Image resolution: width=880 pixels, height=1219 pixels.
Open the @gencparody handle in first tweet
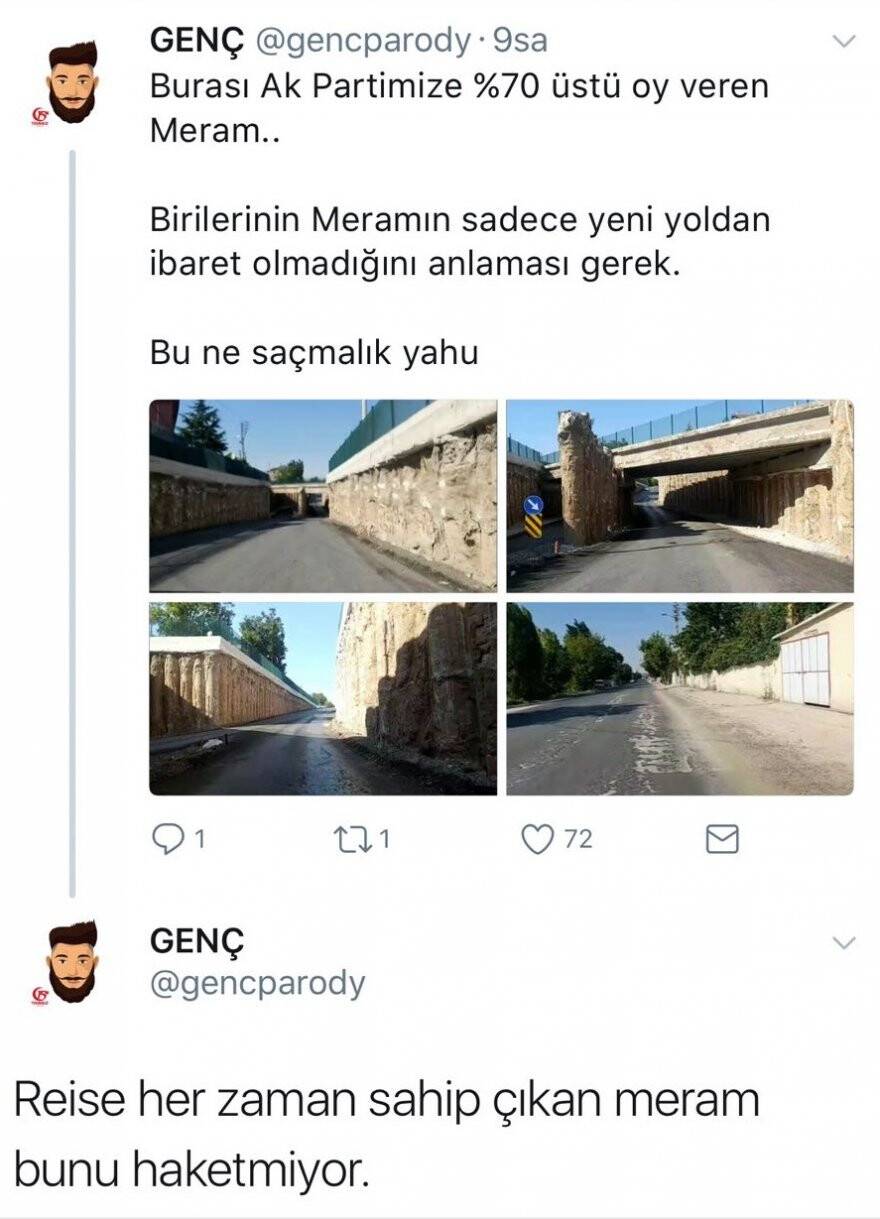[363, 41]
